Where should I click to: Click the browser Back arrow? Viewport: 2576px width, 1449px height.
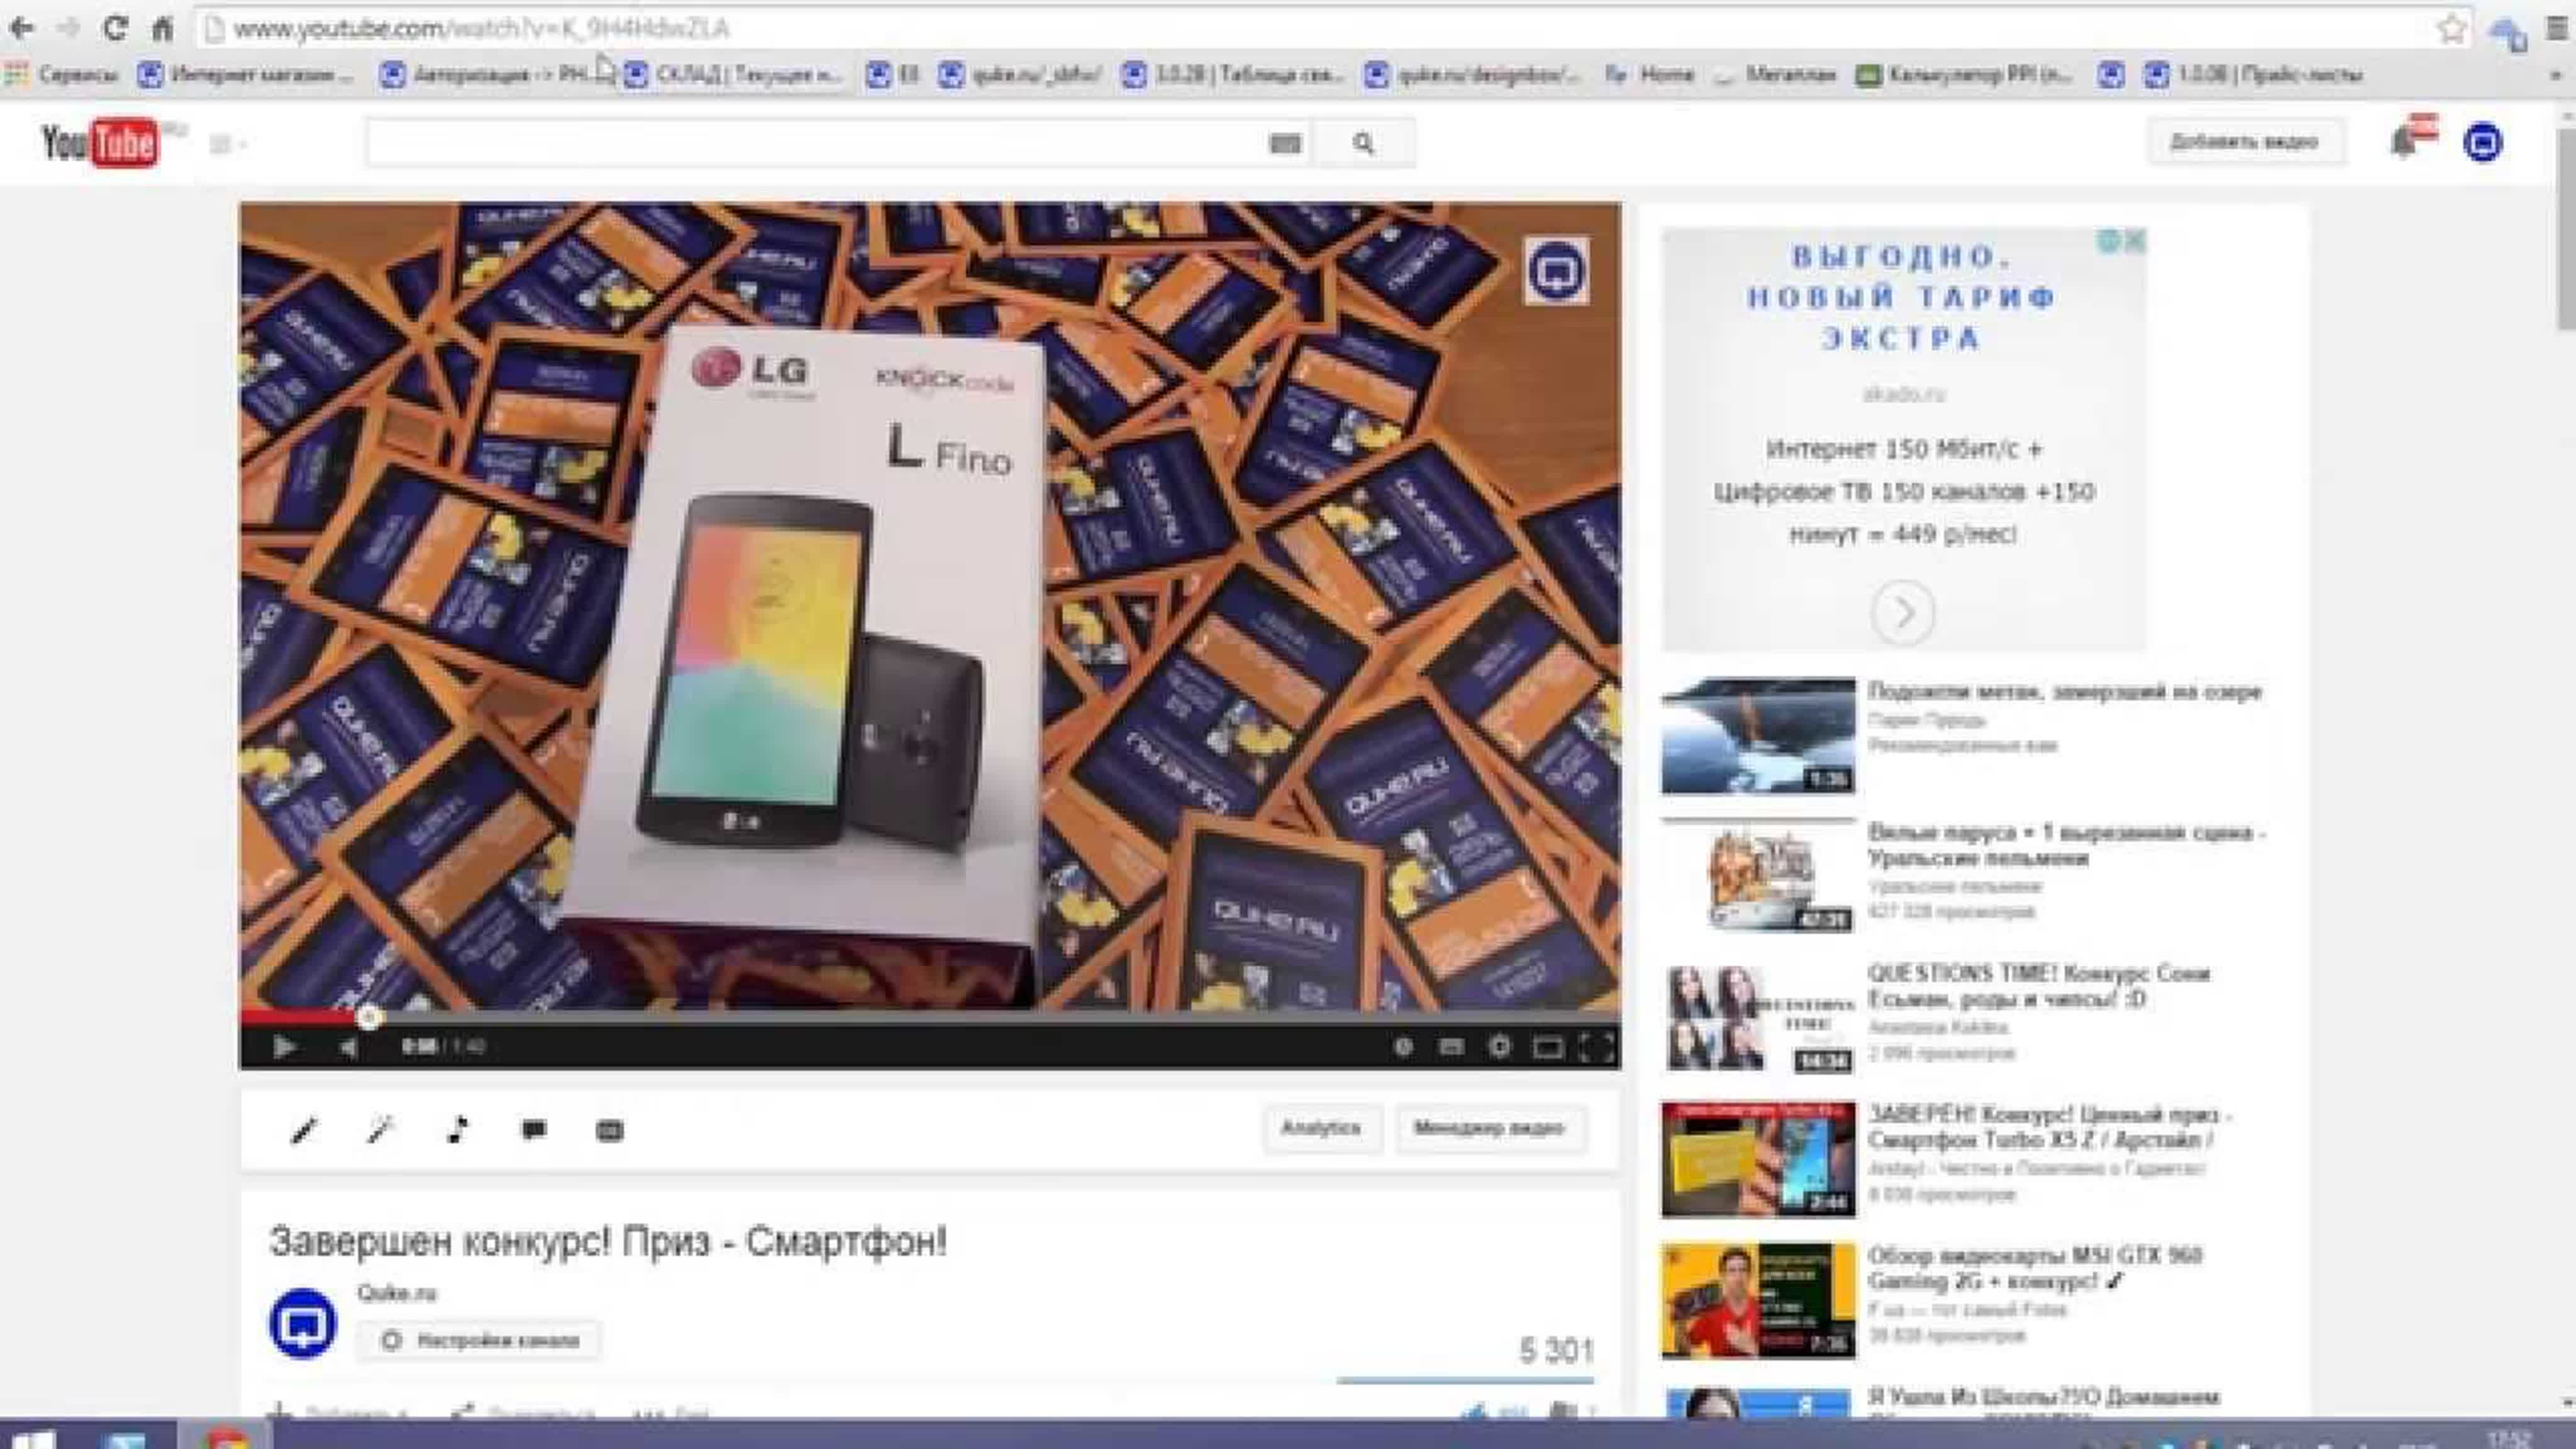[x=21, y=28]
